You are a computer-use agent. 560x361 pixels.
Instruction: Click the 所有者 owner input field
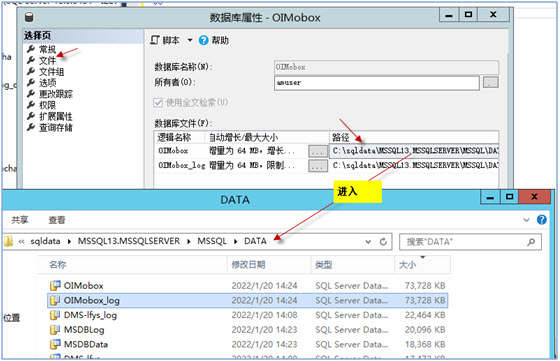pyautogui.click(x=376, y=83)
